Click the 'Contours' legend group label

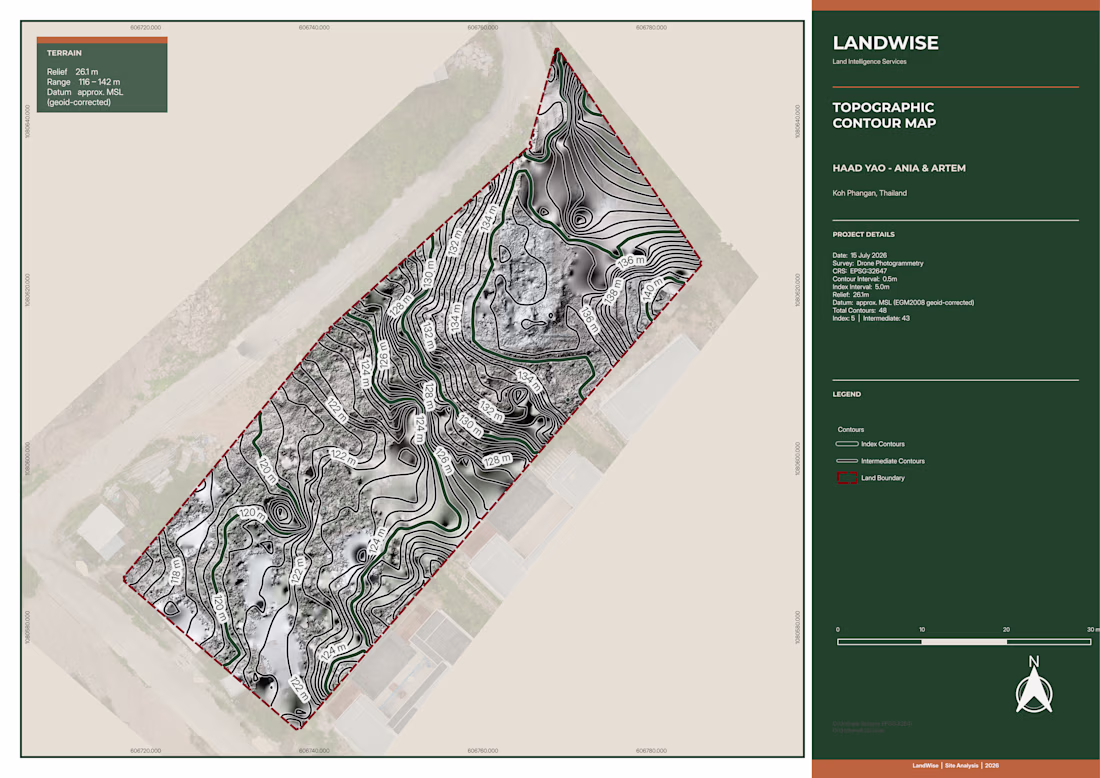point(851,429)
